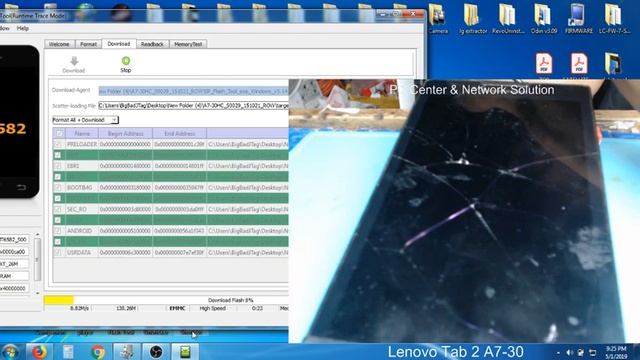Open the Format All + Download dropdown

click(85, 120)
